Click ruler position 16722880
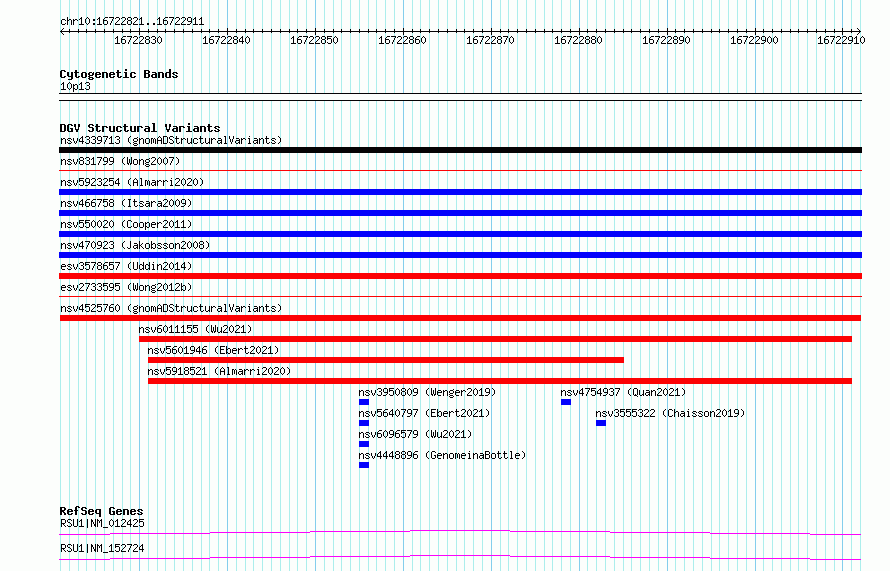The image size is (890, 571). pyautogui.click(x=578, y=40)
